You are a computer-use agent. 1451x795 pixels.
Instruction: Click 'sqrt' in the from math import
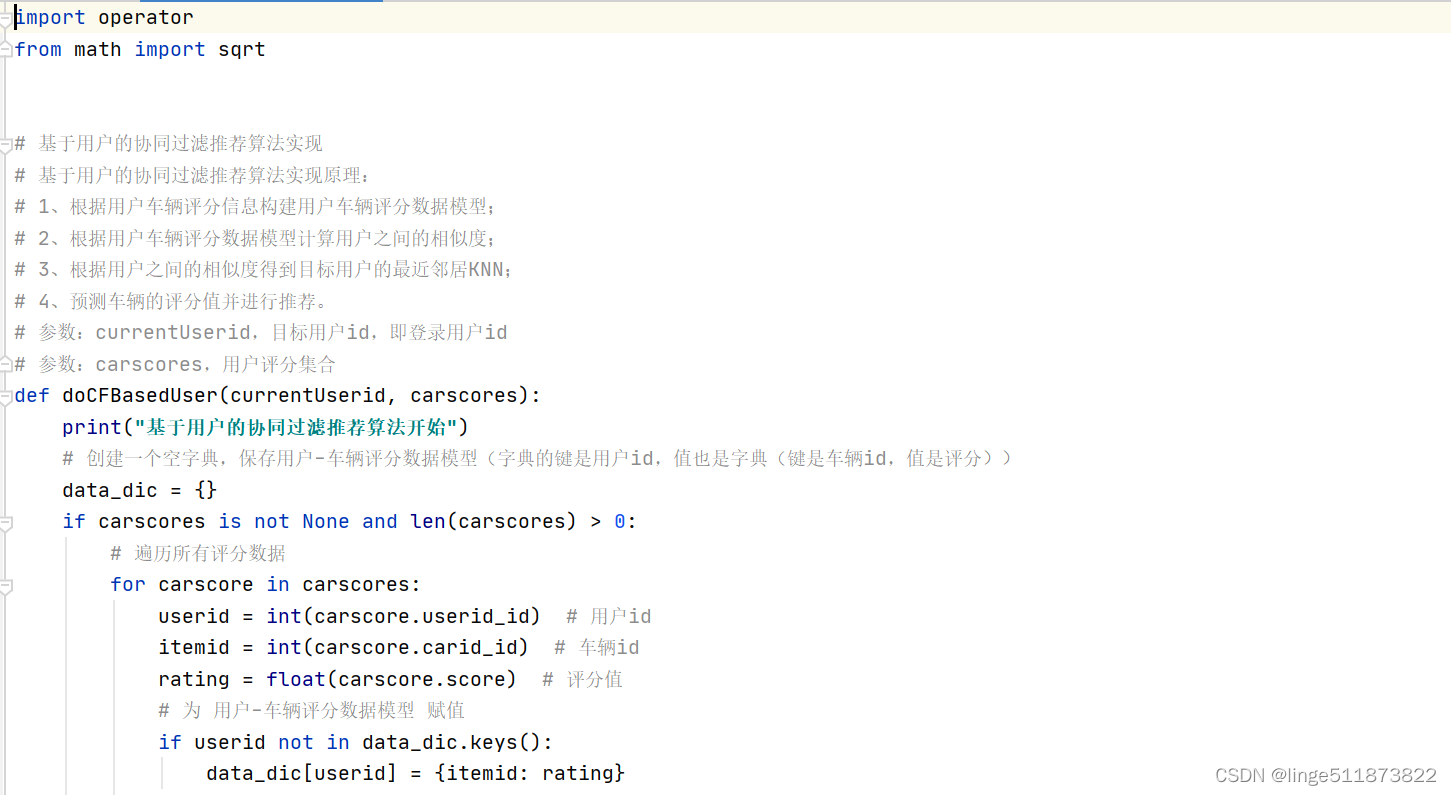242,50
